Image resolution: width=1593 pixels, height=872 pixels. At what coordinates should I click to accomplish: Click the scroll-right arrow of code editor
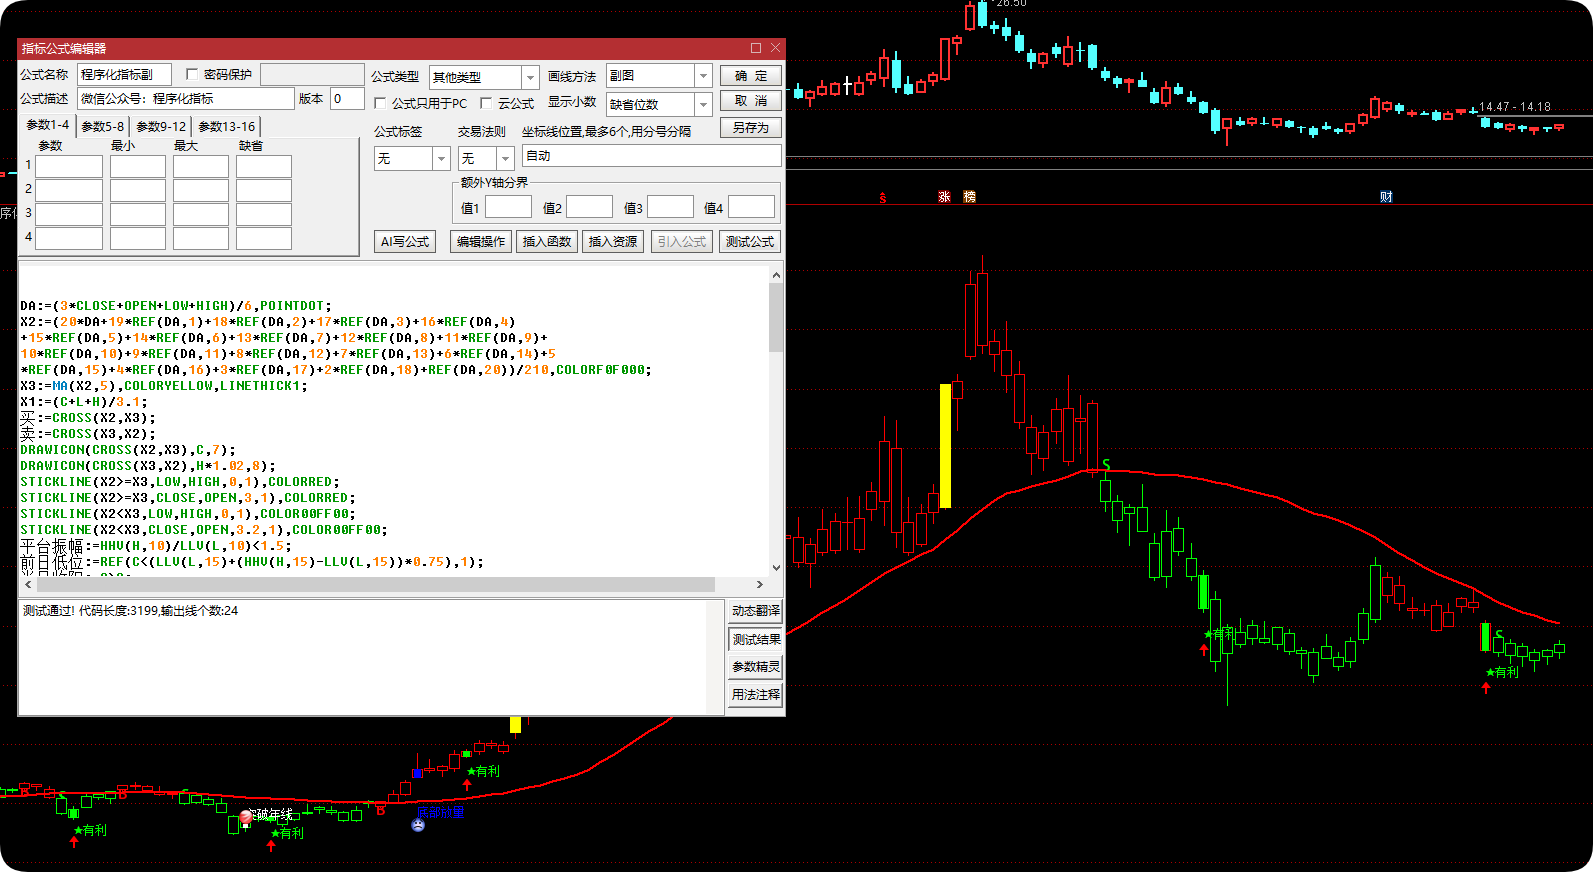click(760, 584)
